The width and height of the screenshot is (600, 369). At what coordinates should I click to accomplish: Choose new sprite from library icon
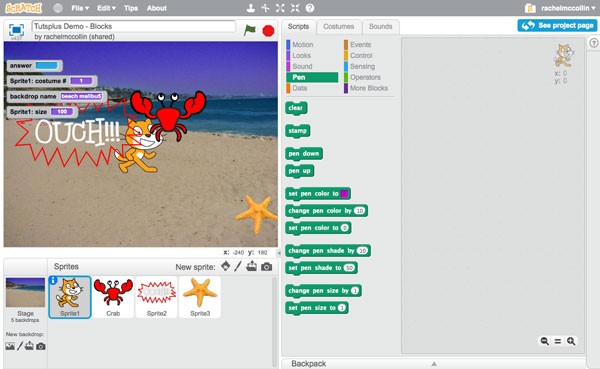tap(226, 266)
